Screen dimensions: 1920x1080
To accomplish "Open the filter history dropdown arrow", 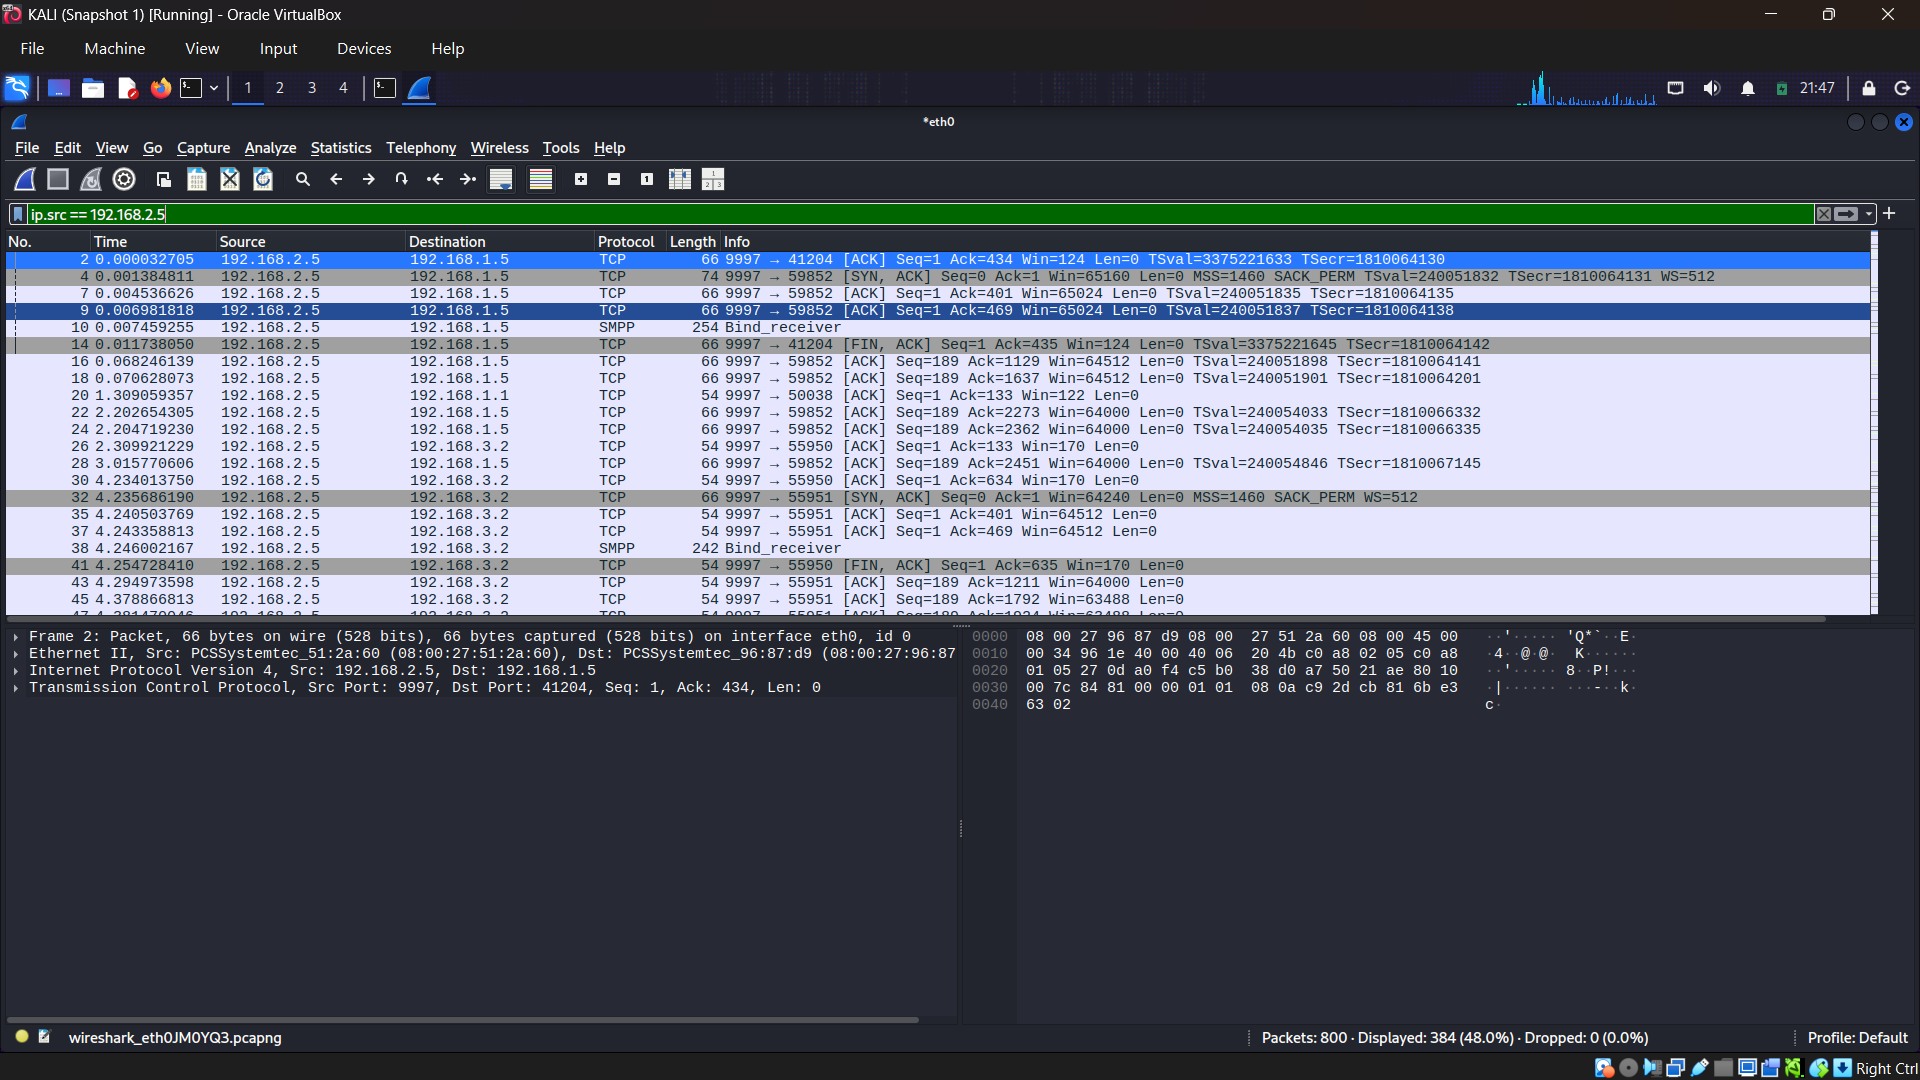I will pos(1868,214).
